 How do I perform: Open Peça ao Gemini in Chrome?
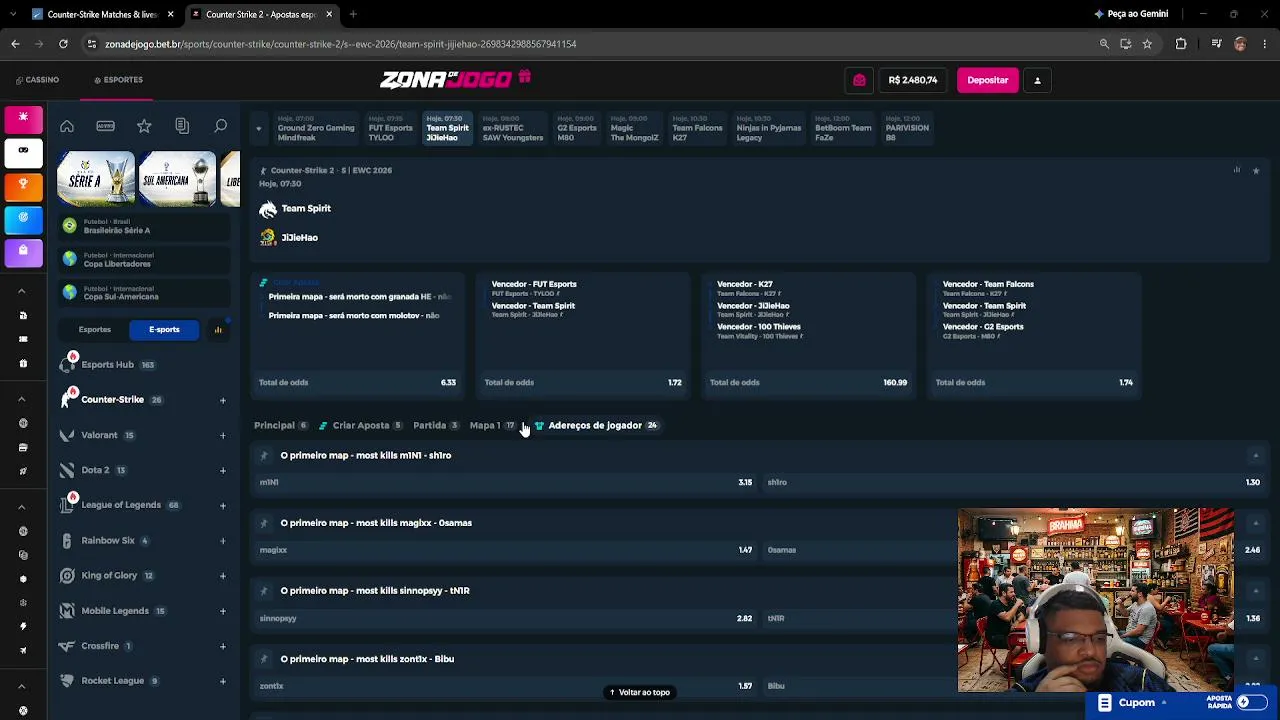click(x=1131, y=14)
